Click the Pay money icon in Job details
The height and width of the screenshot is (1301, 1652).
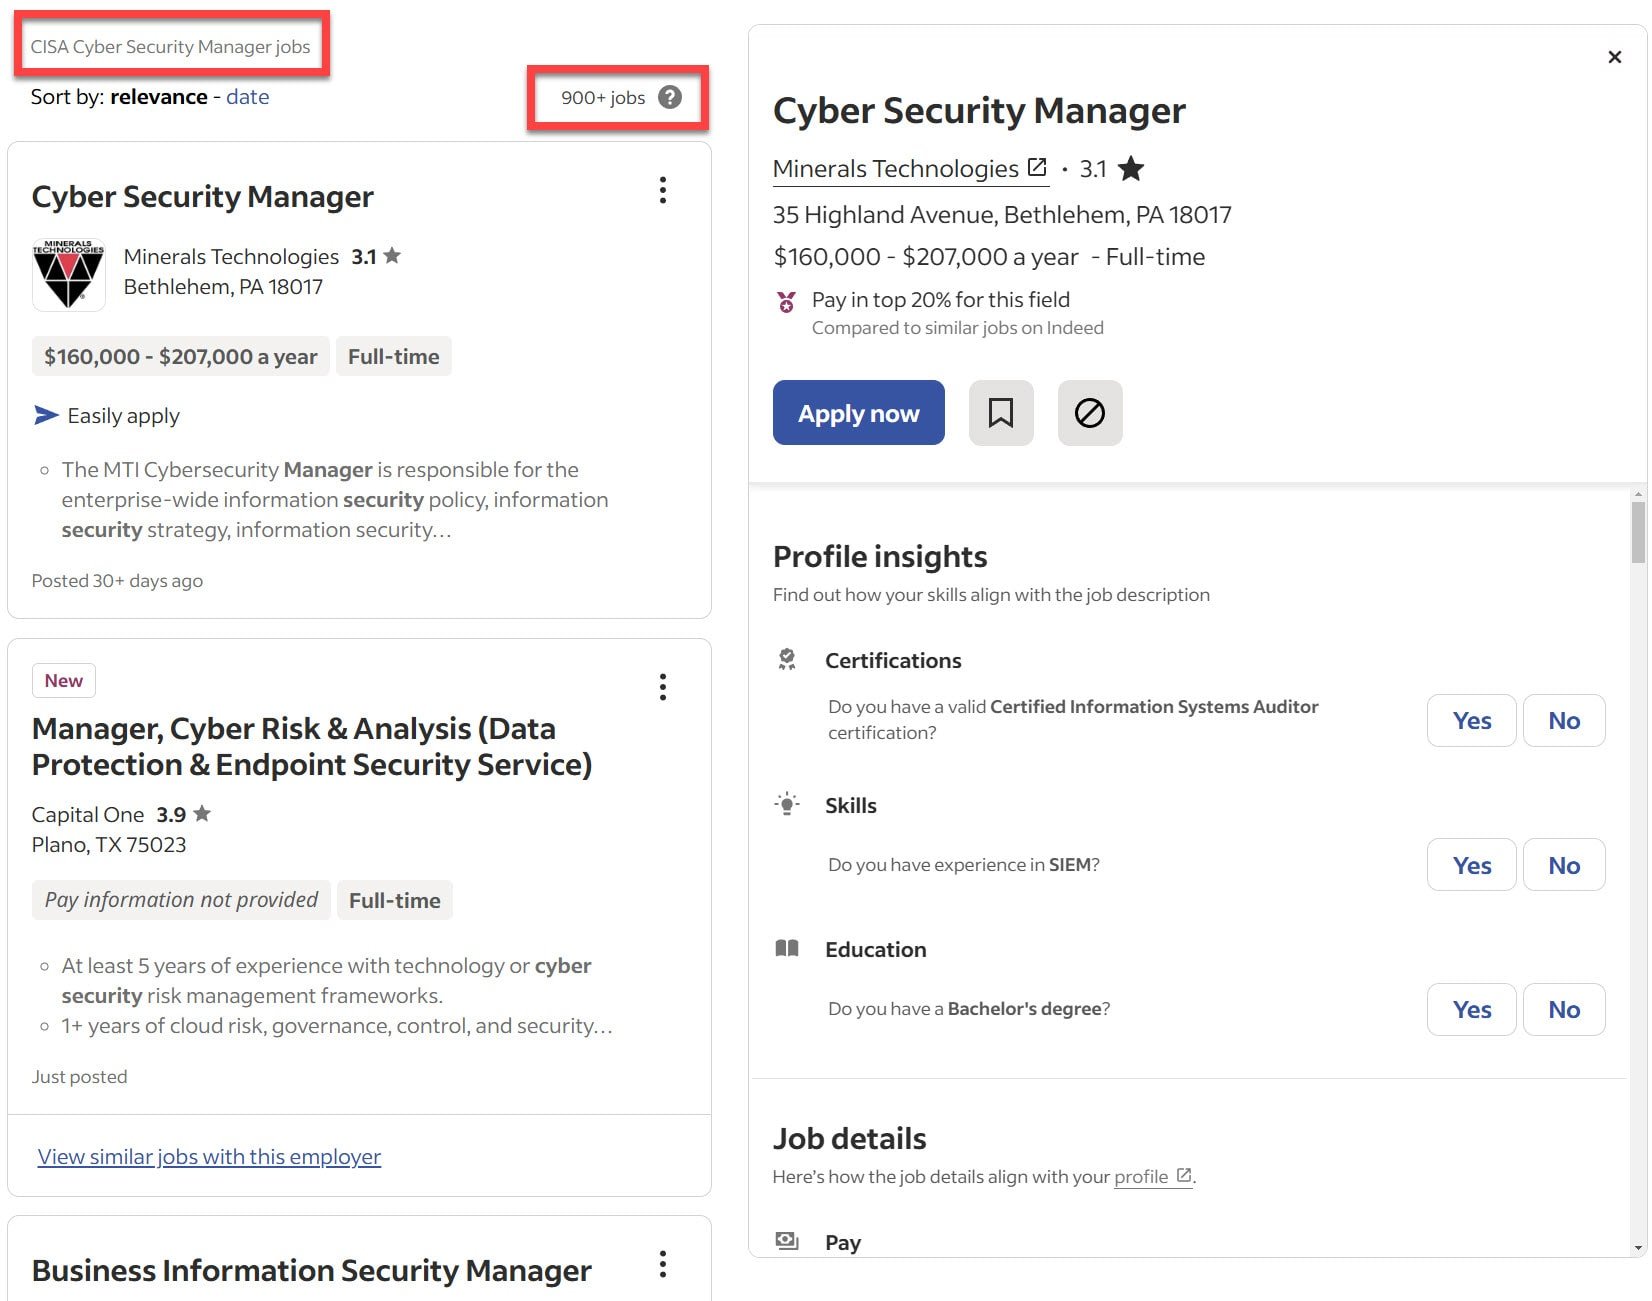787,1241
